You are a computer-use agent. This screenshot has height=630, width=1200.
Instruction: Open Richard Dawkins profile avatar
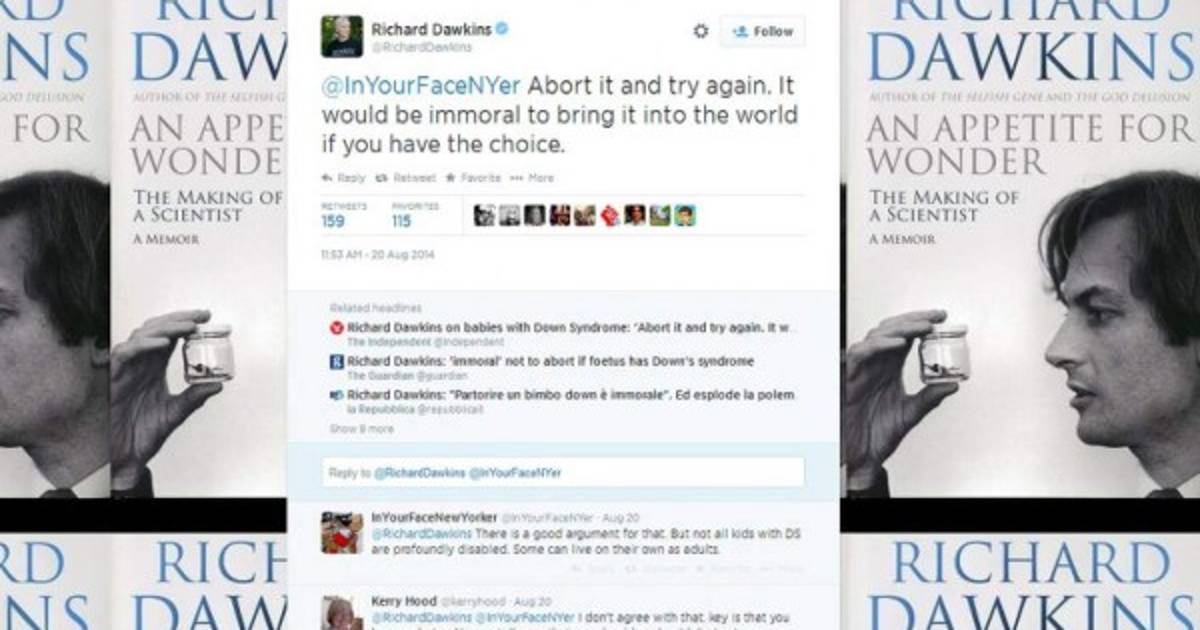tap(341, 36)
